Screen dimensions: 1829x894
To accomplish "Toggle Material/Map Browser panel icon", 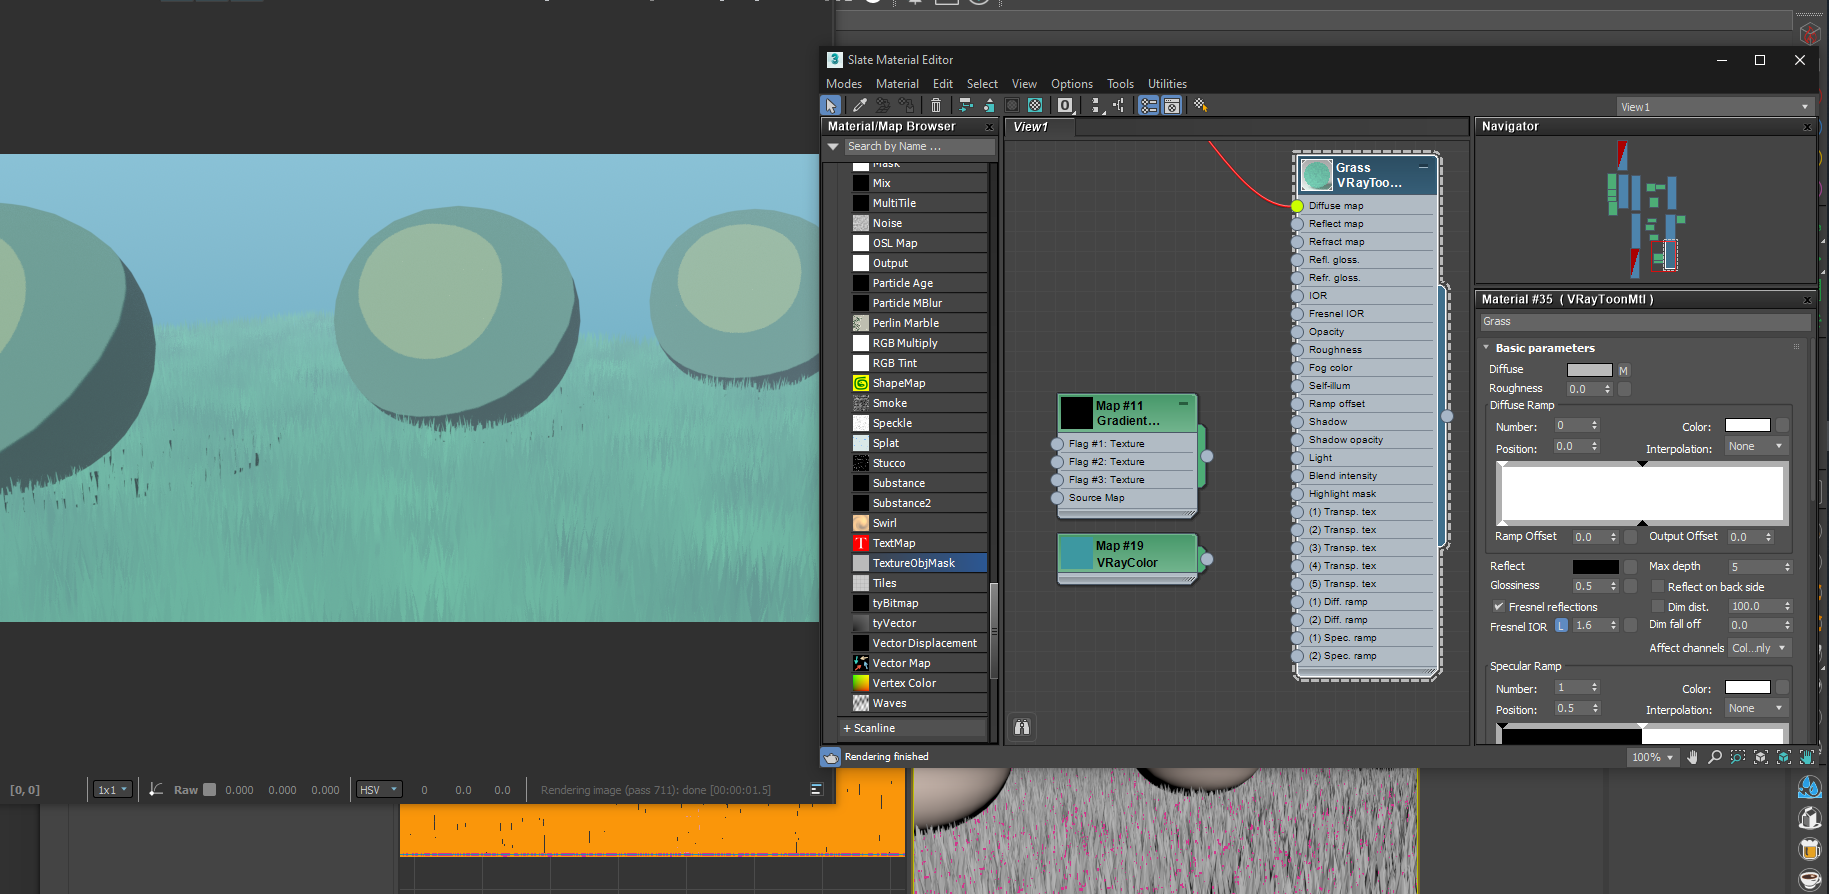I will point(1148,105).
